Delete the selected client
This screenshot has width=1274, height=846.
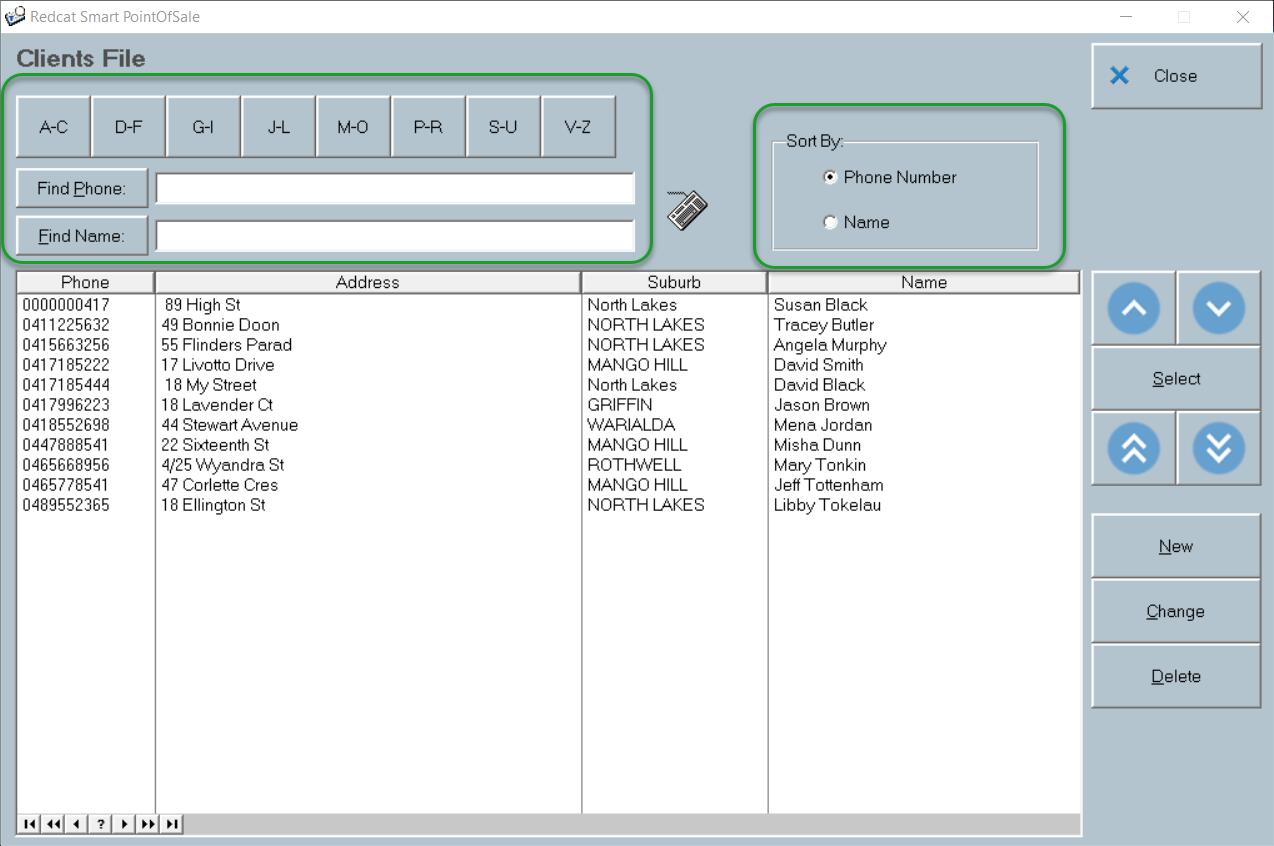(1175, 677)
